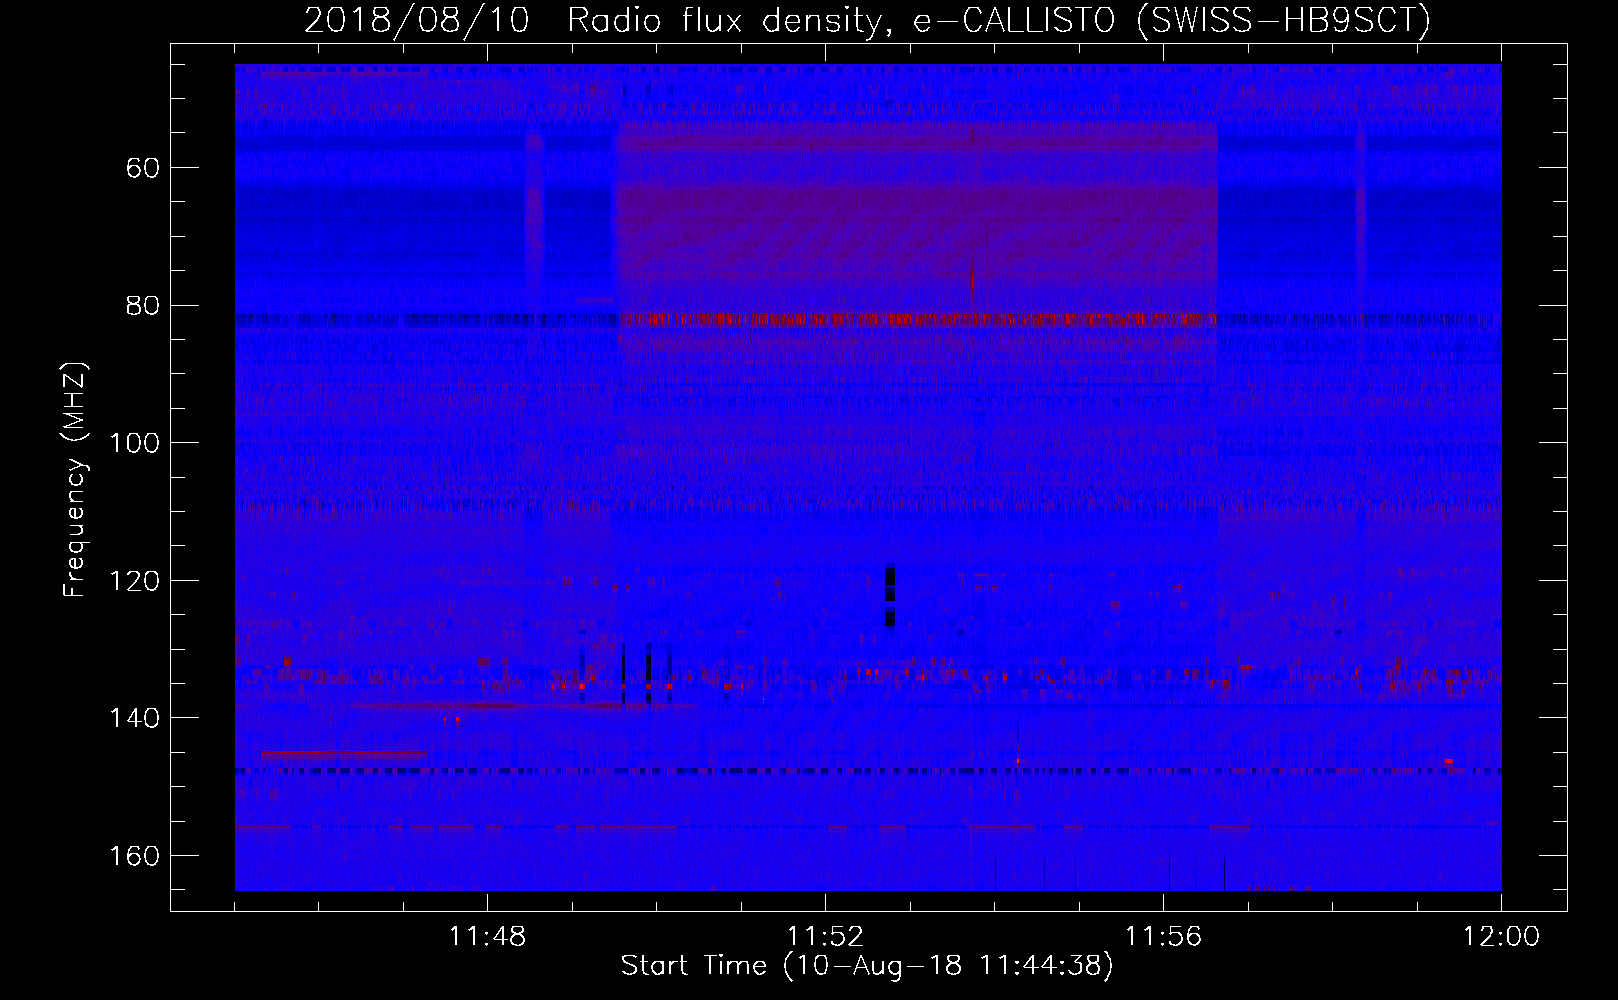Click the "11:52" time tick label

tap(825, 937)
